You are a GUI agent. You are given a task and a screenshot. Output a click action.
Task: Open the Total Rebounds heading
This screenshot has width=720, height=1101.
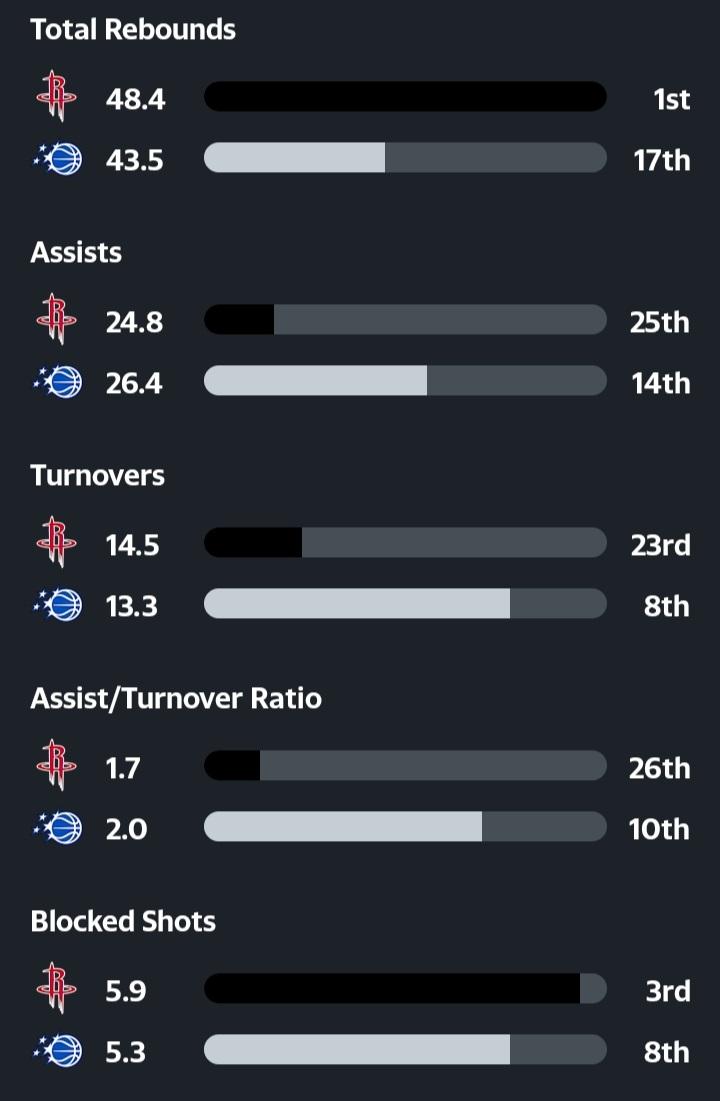click(x=133, y=29)
